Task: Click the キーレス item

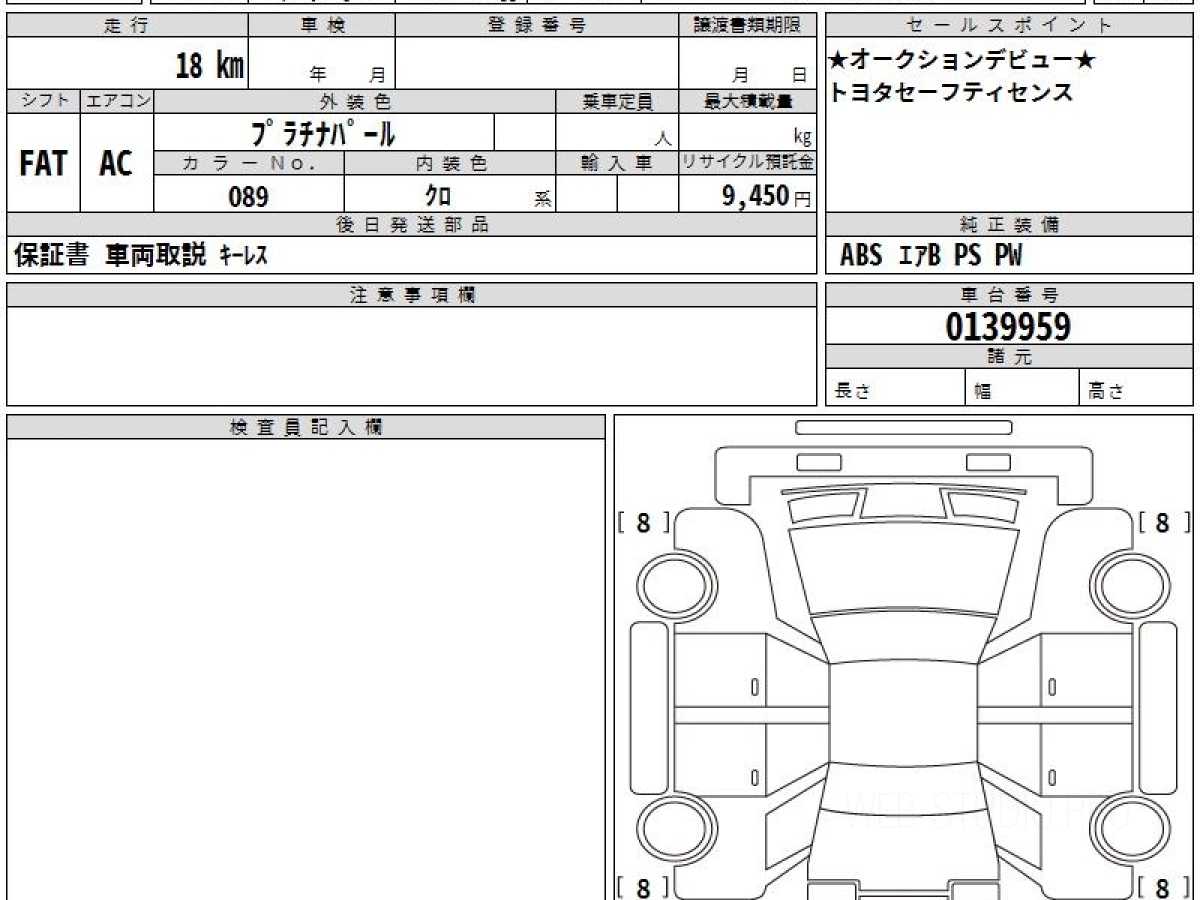Action: (x=243, y=256)
